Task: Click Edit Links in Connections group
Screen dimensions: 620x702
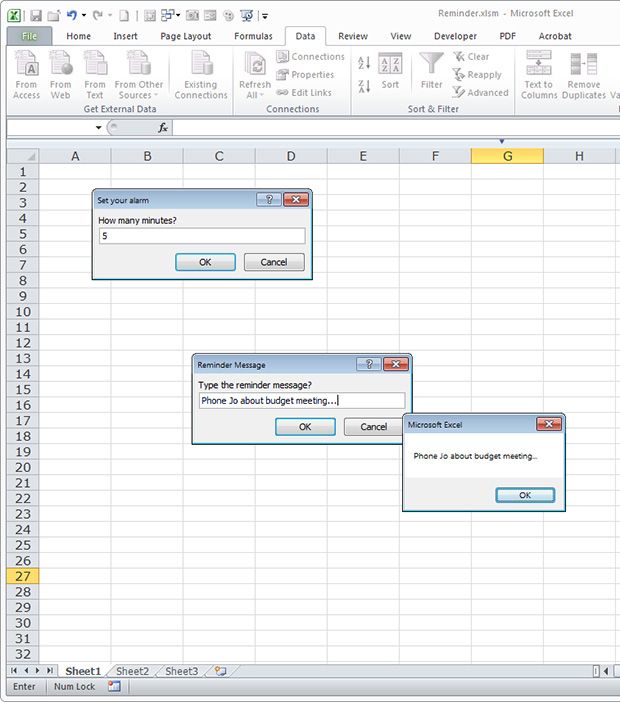Action: click(x=304, y=92)
